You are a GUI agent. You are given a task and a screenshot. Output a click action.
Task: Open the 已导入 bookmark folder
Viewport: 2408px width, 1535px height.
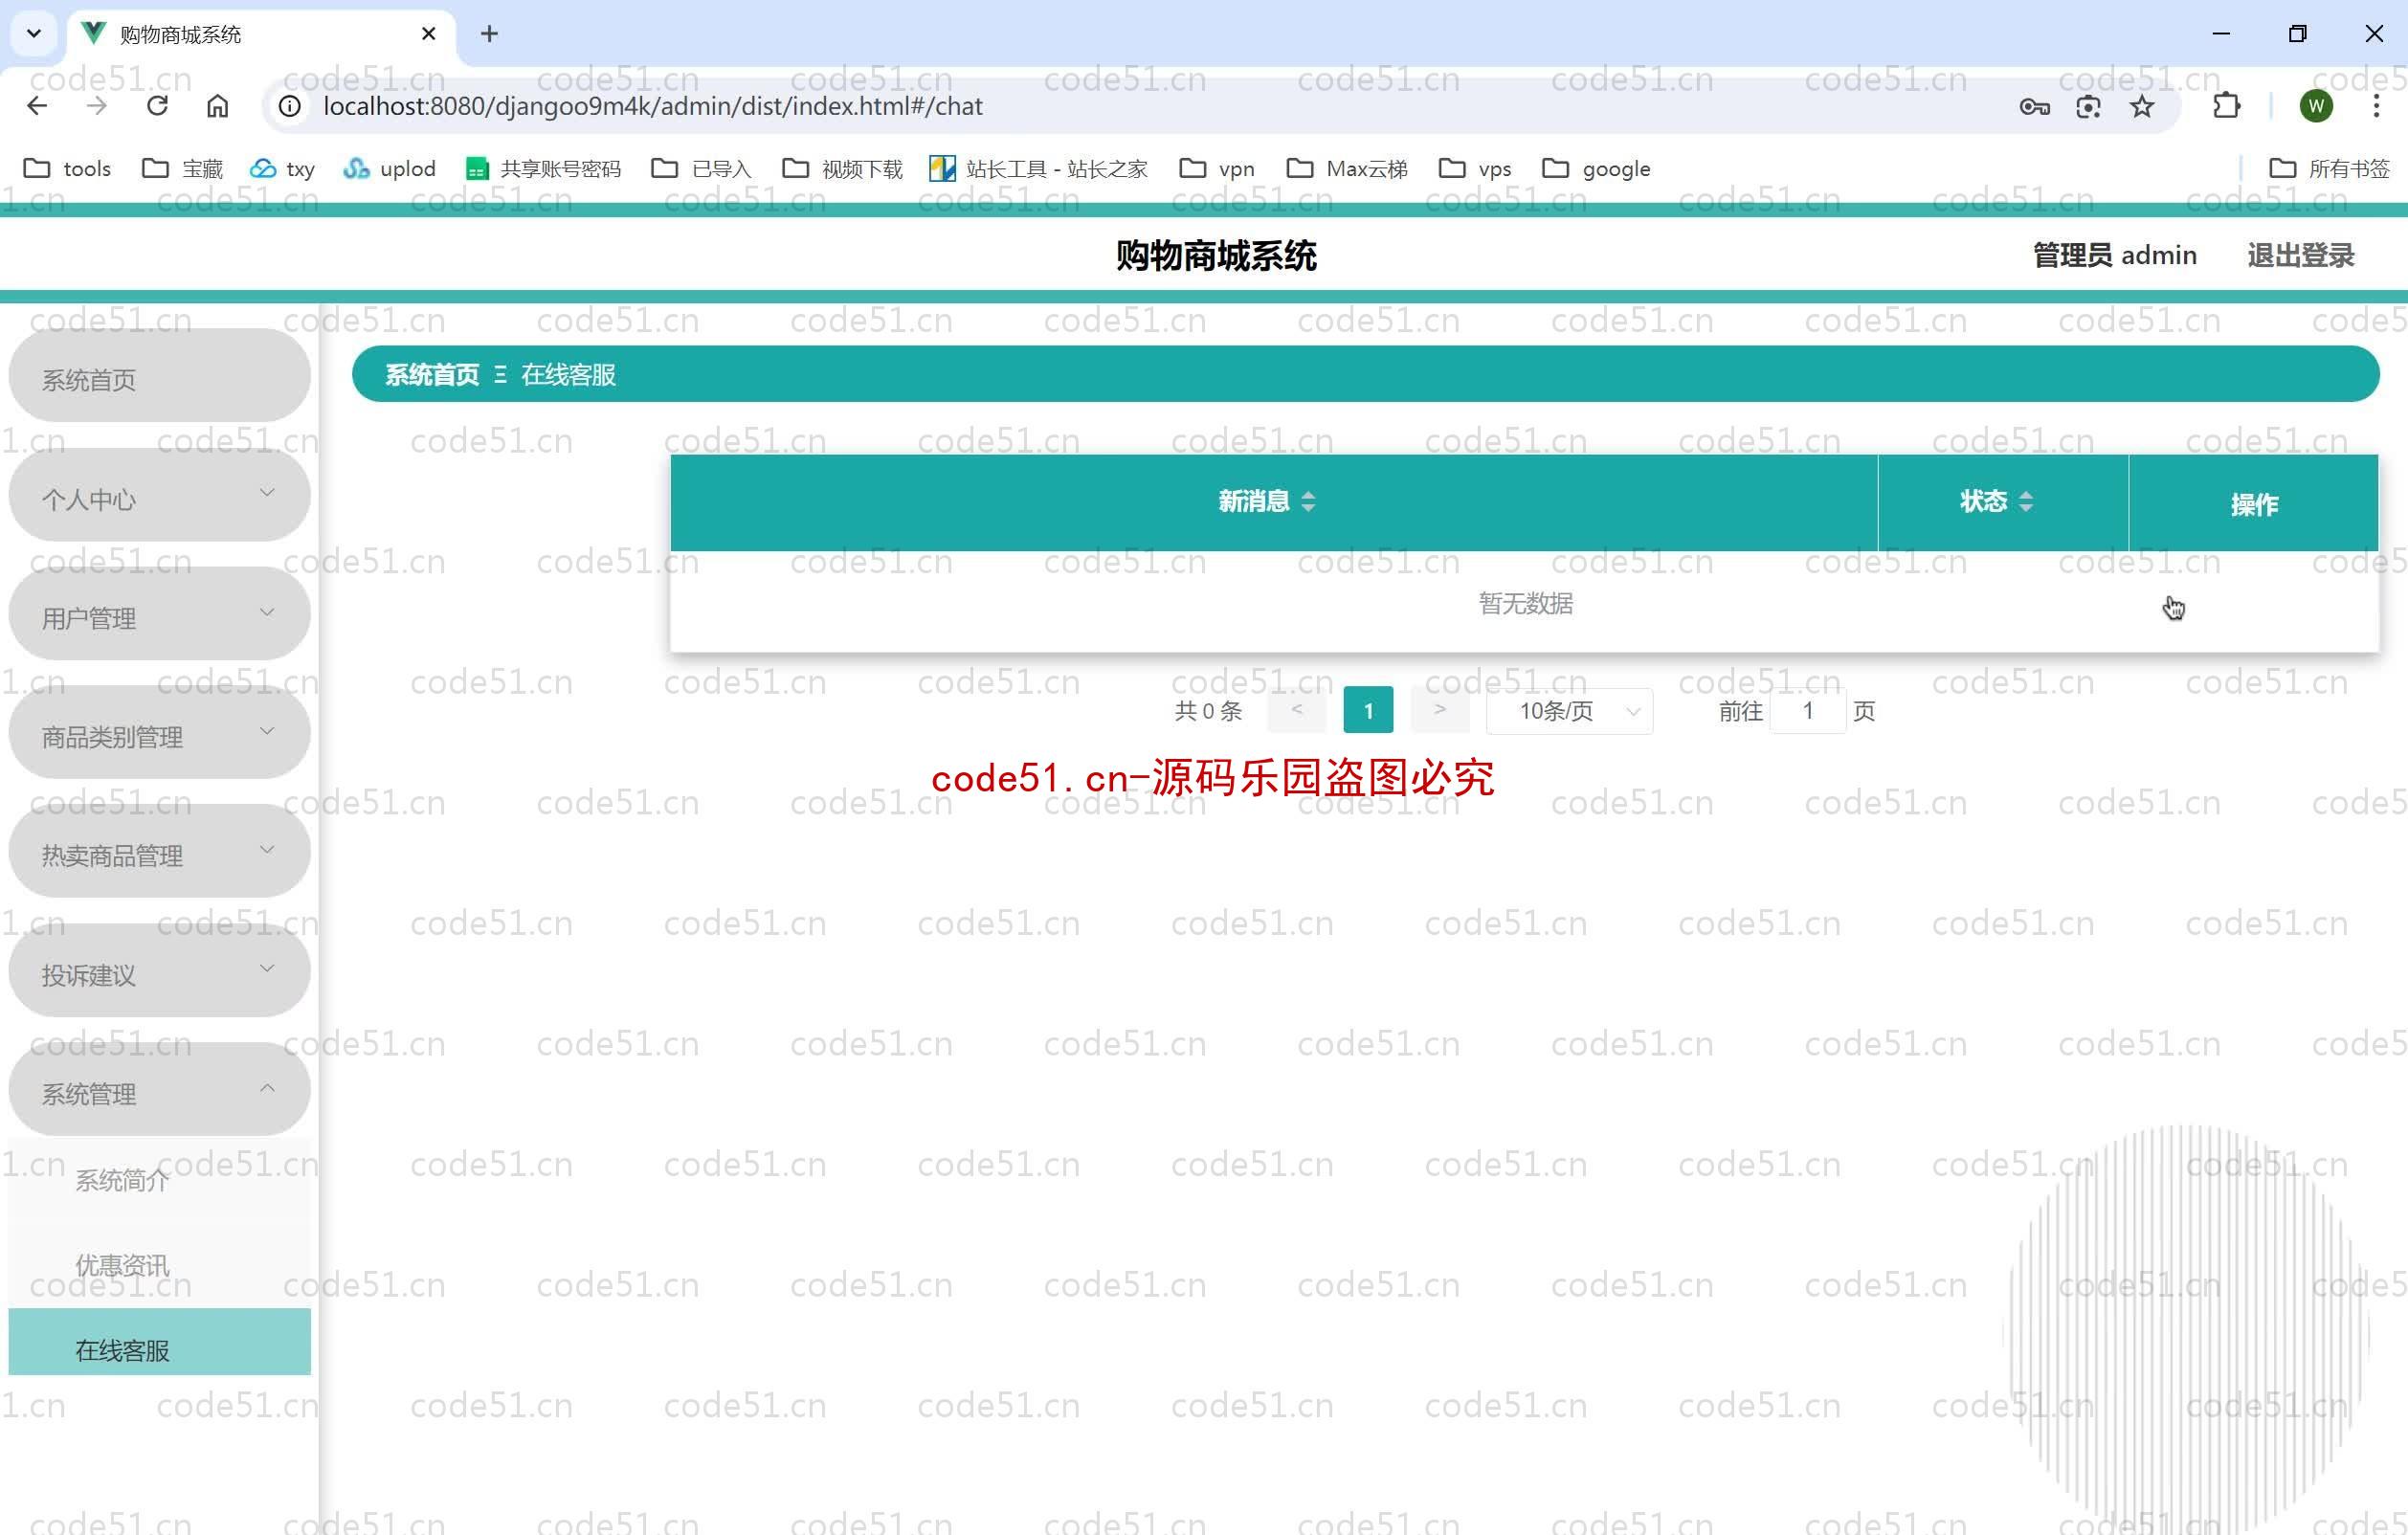pyautogui.click(x=701, y=168)
